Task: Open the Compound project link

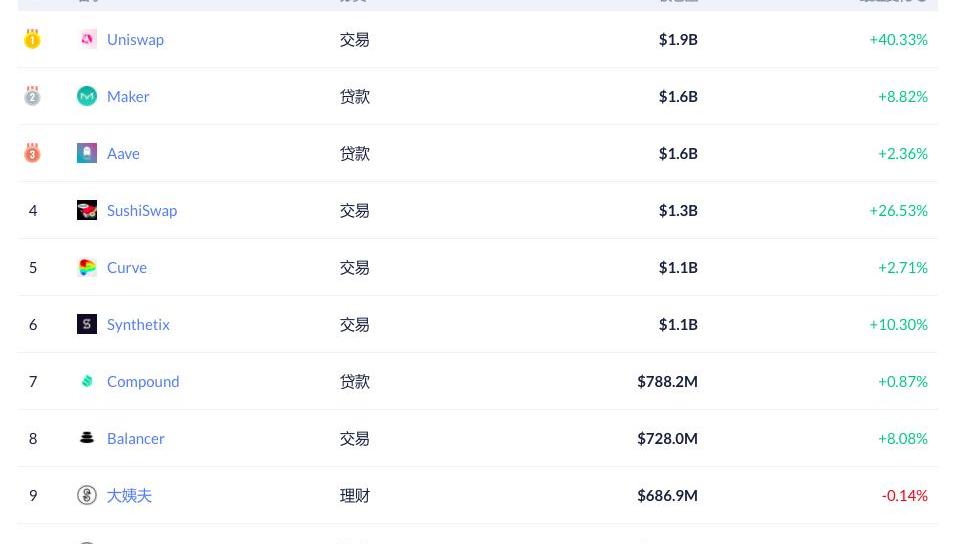Action: [143, 381]
